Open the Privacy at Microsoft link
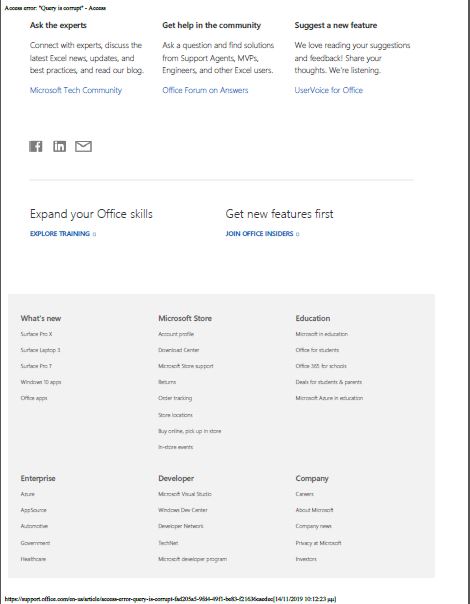The image size is (470, 604). coord(318,543)
